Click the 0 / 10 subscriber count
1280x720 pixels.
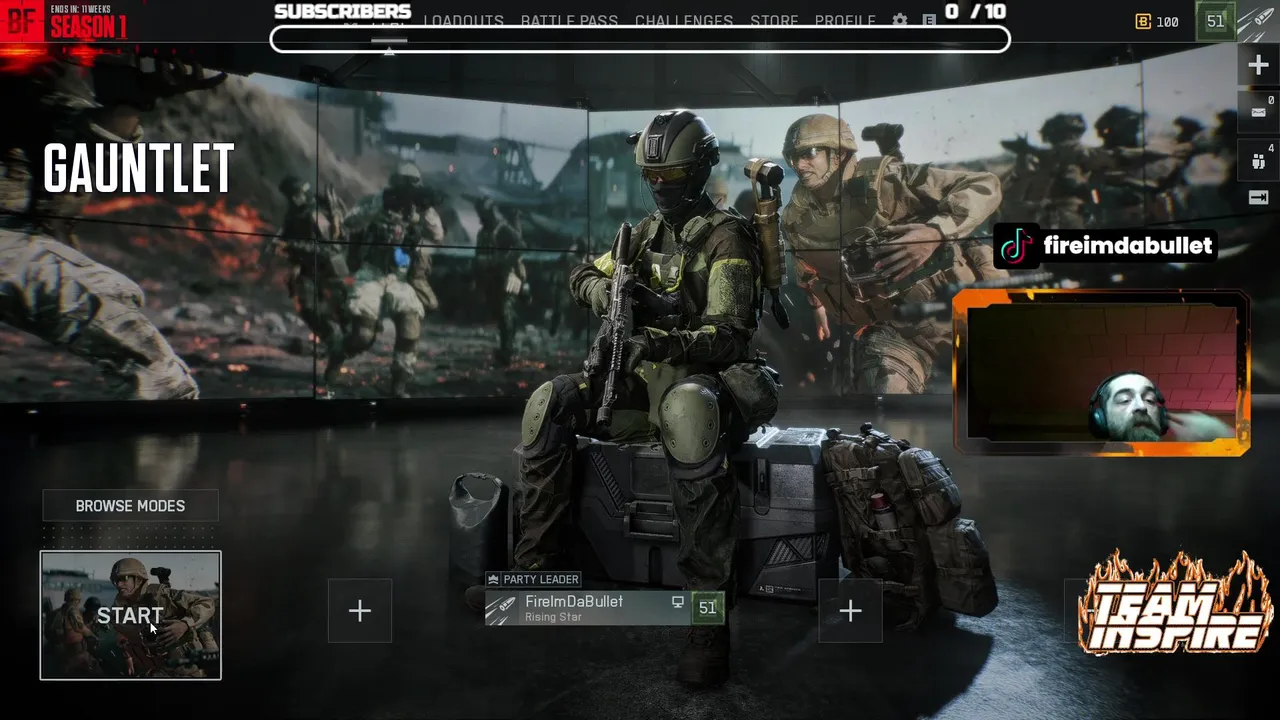(975, 11)
